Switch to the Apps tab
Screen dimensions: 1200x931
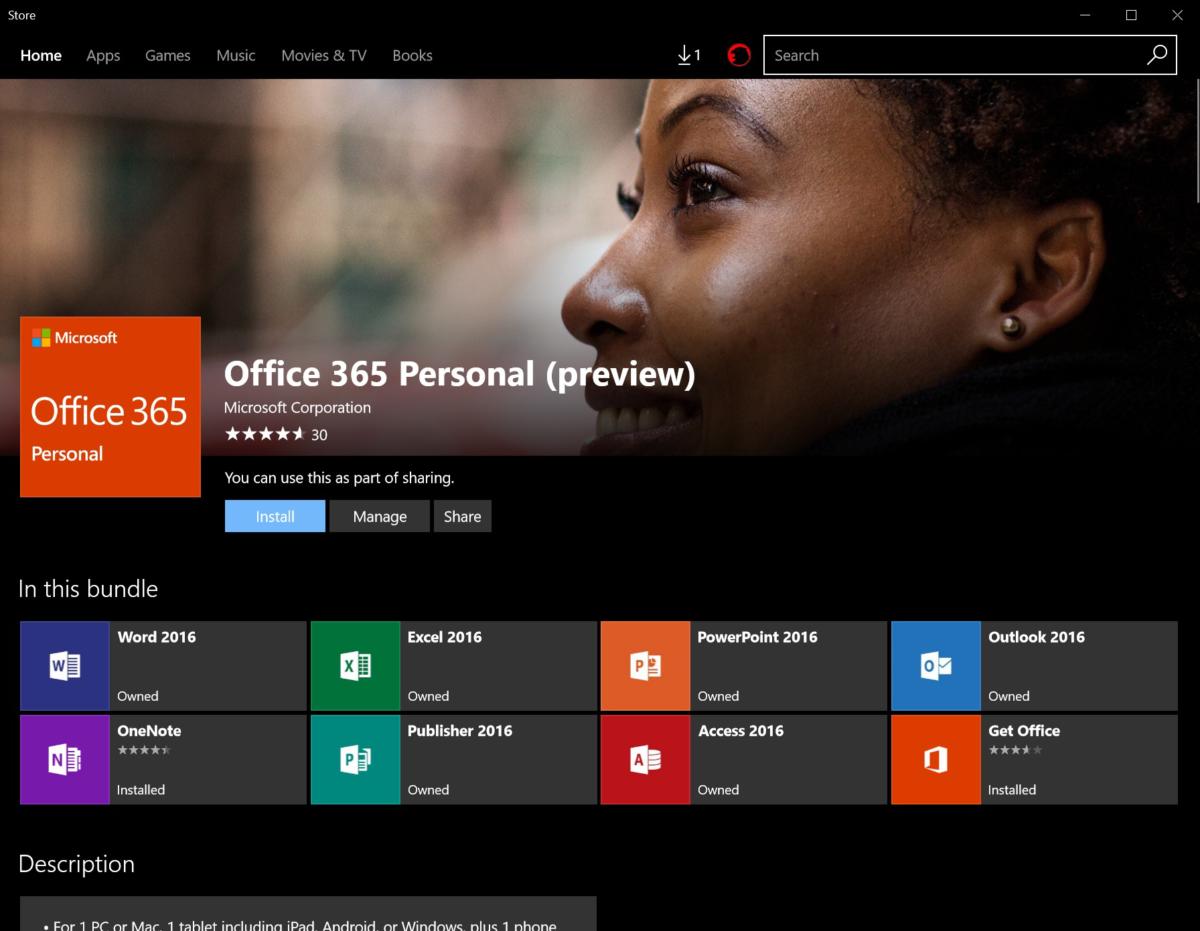(x=103, y=55)
